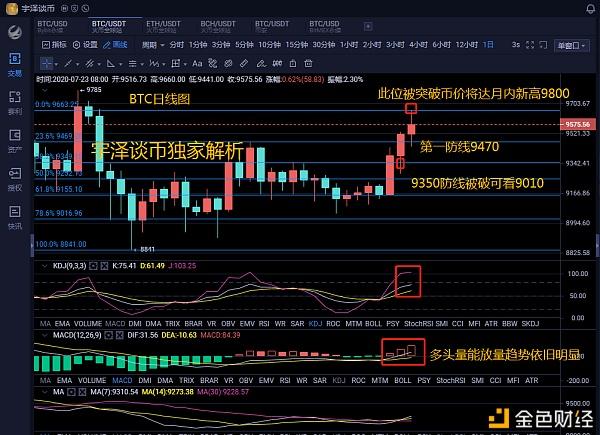The image size is (600, 435).
Task: Select the 分时 time-sharing view
Action: coord(177,45)
